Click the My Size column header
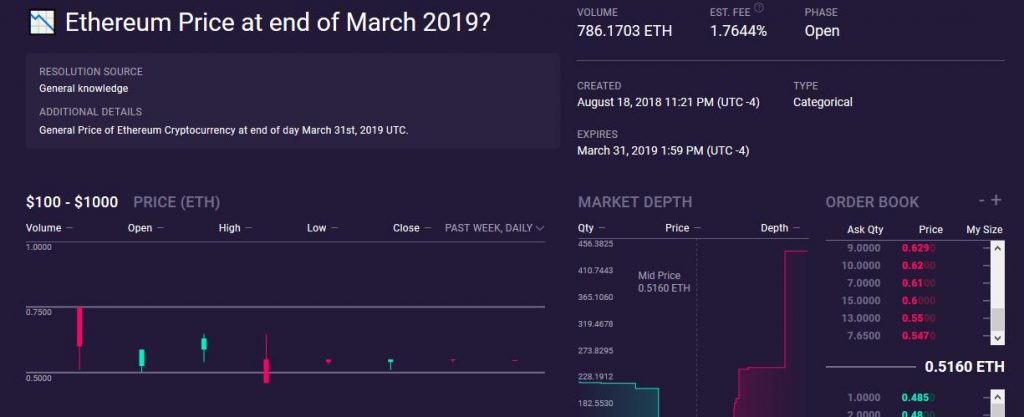 [x=984, y=230]
